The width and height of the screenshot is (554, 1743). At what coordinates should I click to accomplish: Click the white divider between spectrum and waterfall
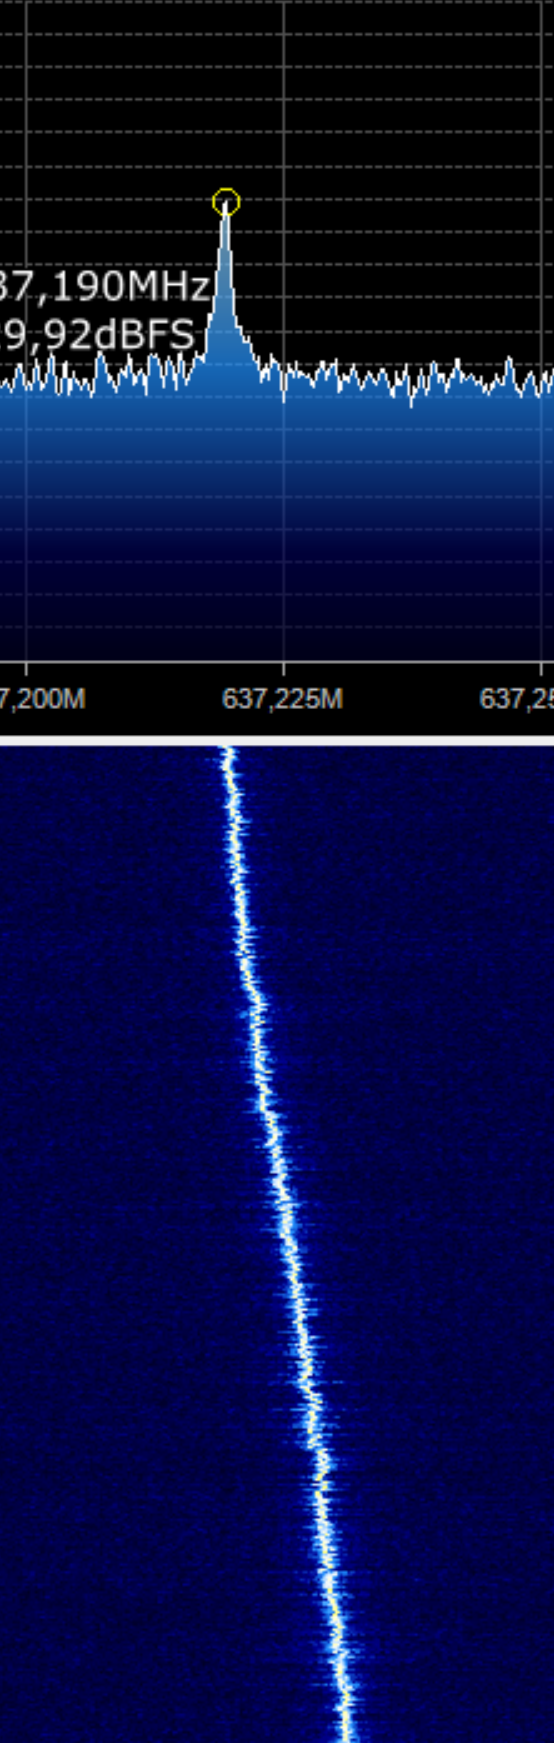pyautogui.click(x=277, y=740)
